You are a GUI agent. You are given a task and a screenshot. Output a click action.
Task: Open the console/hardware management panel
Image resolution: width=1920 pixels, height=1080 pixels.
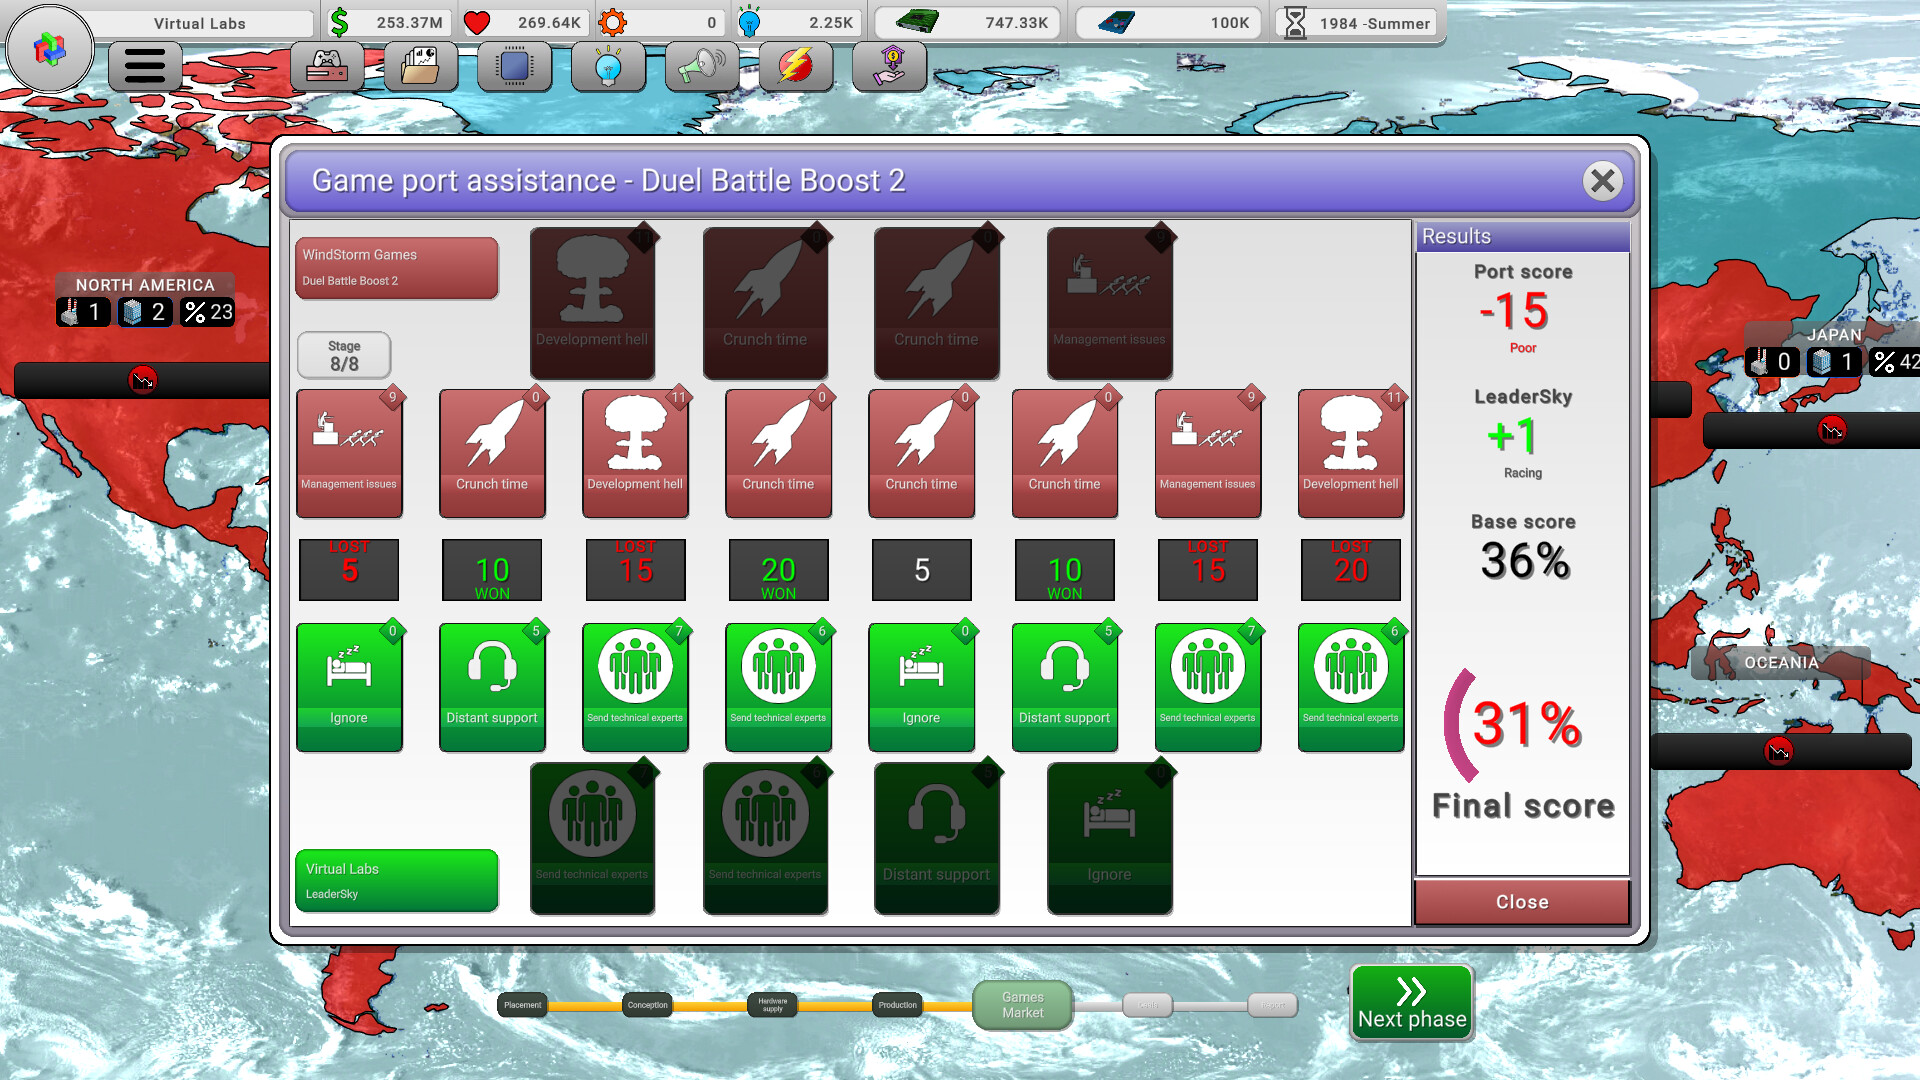pos(328,67)
